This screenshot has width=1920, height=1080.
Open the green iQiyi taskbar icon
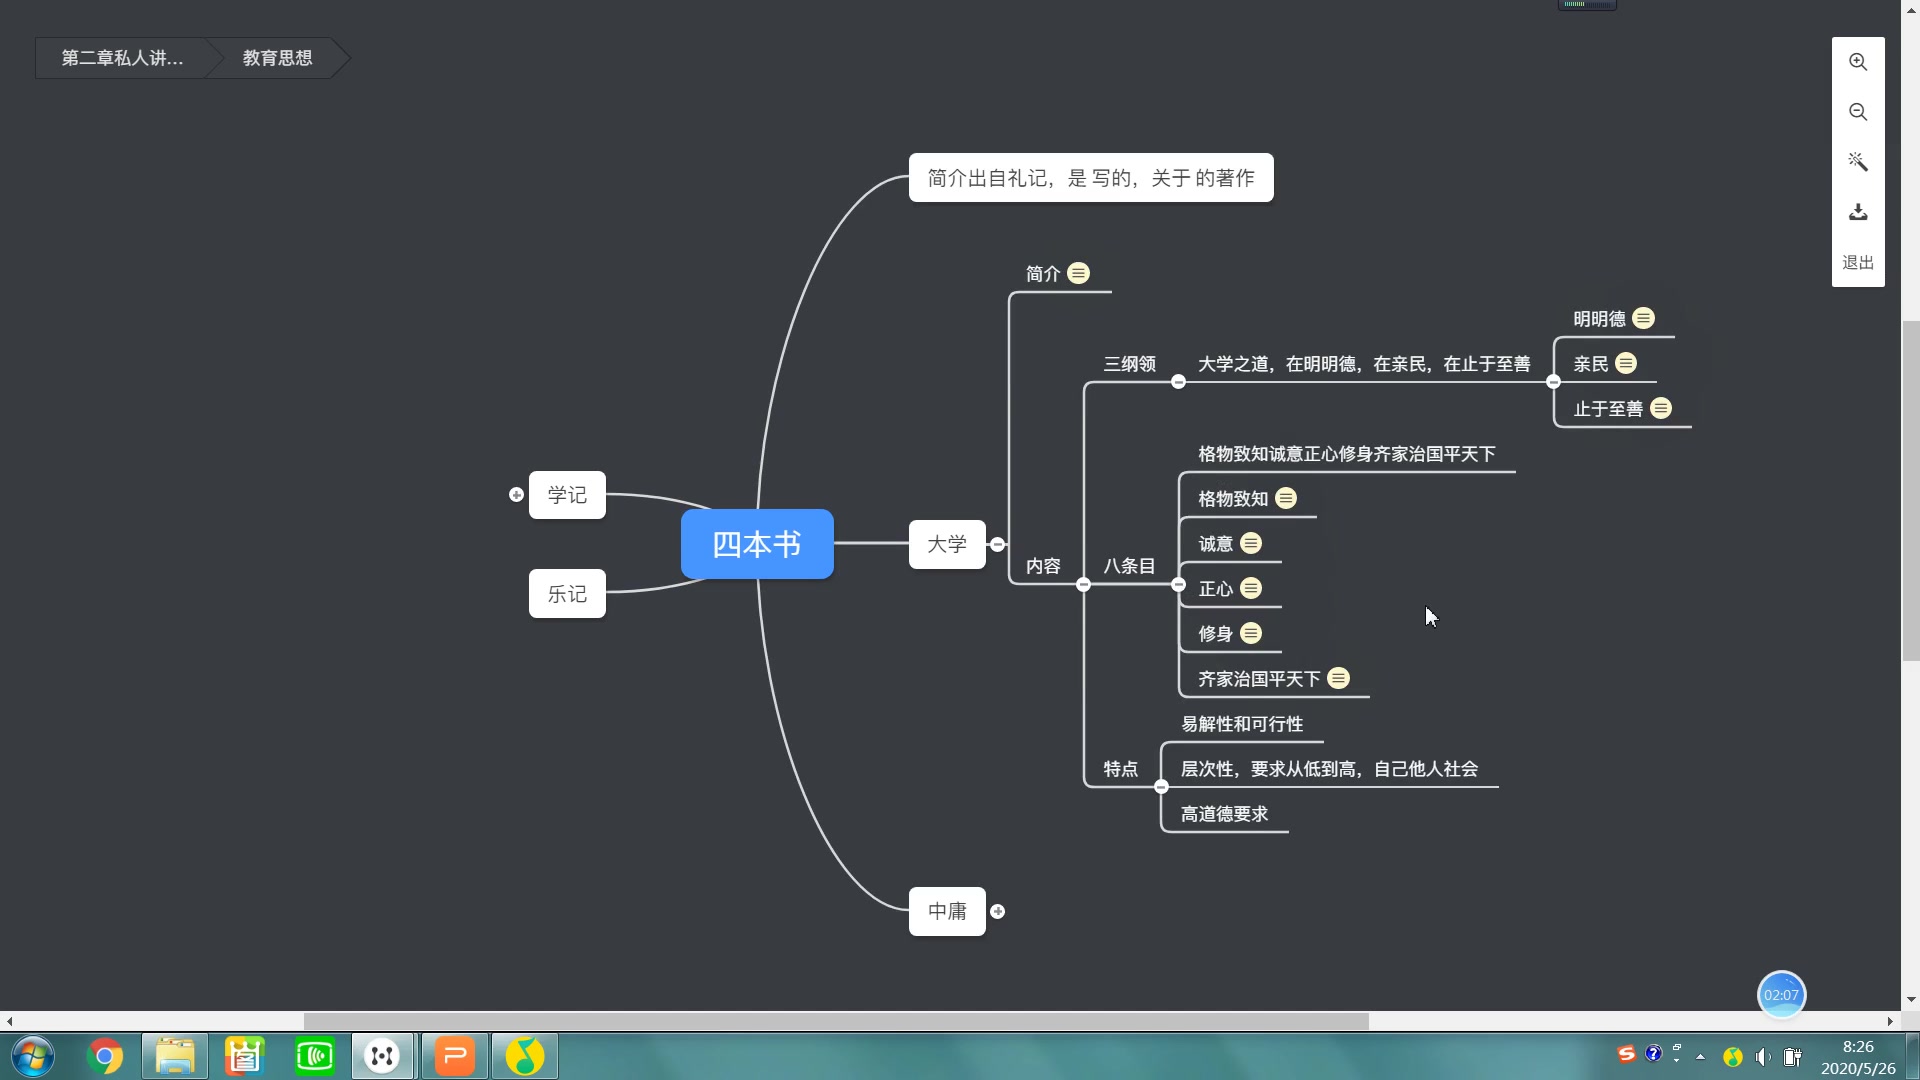(315, 1056)
